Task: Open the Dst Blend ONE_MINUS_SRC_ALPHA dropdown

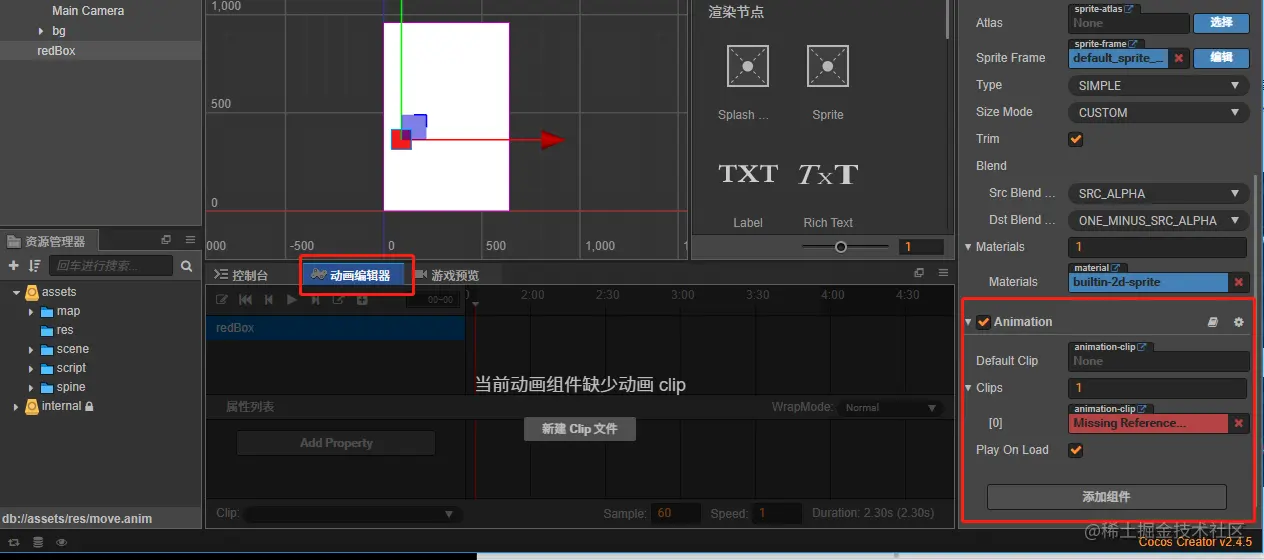Action: [1157, 221]
